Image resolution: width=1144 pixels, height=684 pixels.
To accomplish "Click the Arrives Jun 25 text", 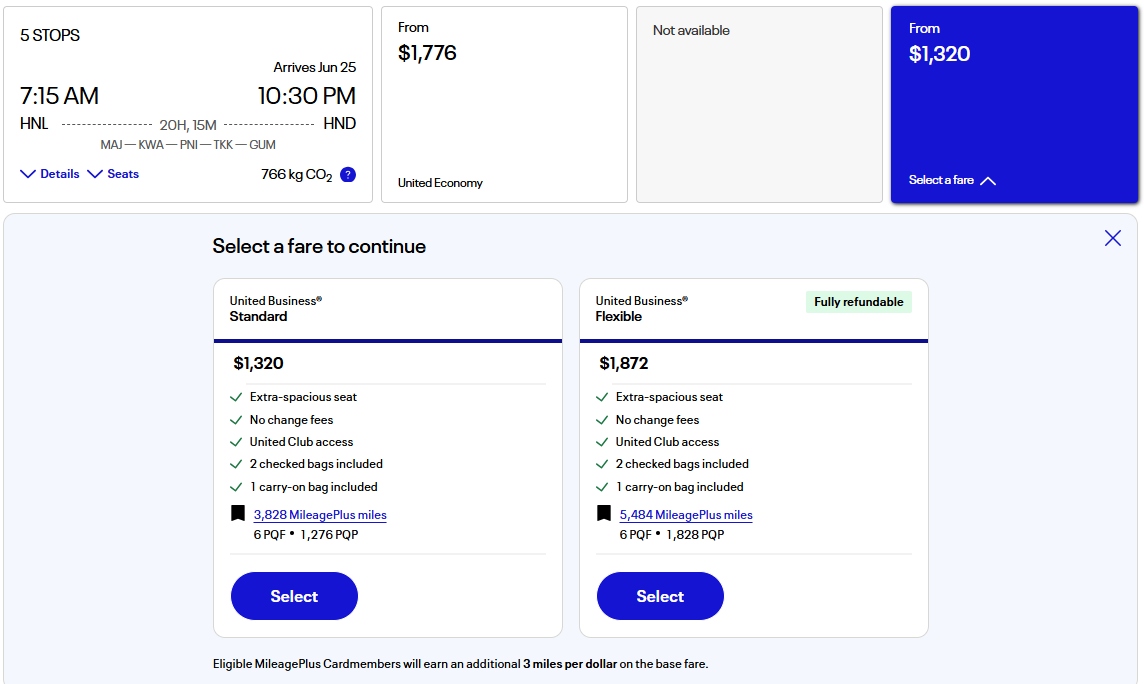I will (314, 67).
